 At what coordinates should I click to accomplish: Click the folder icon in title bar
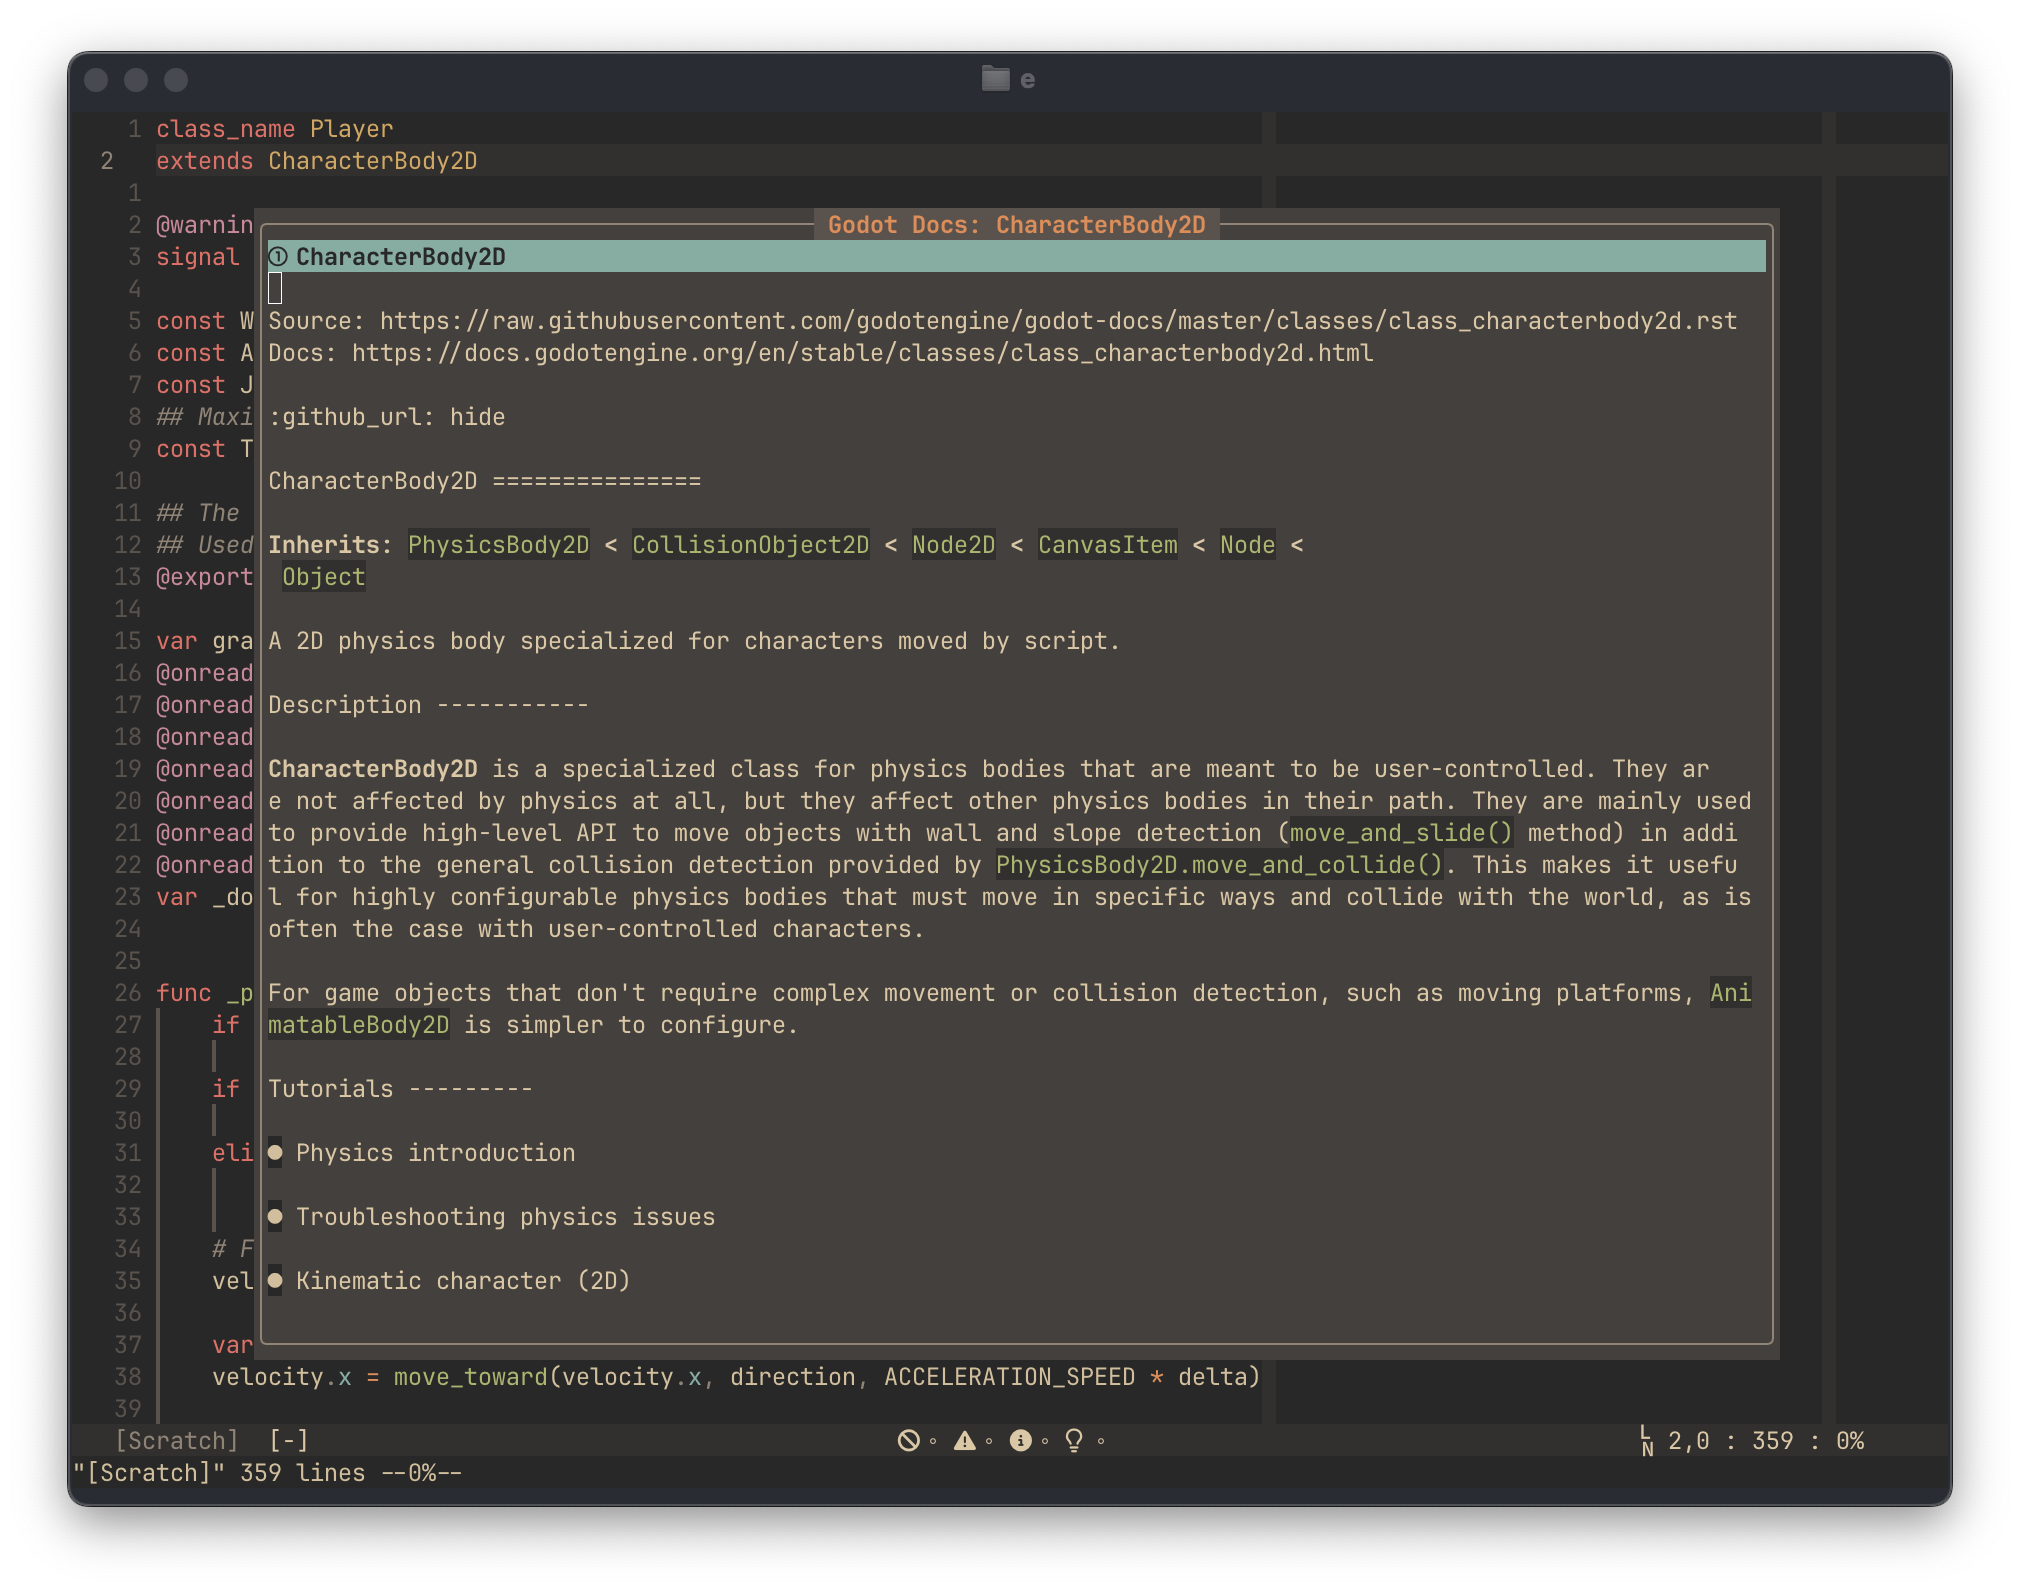point(995,79)
